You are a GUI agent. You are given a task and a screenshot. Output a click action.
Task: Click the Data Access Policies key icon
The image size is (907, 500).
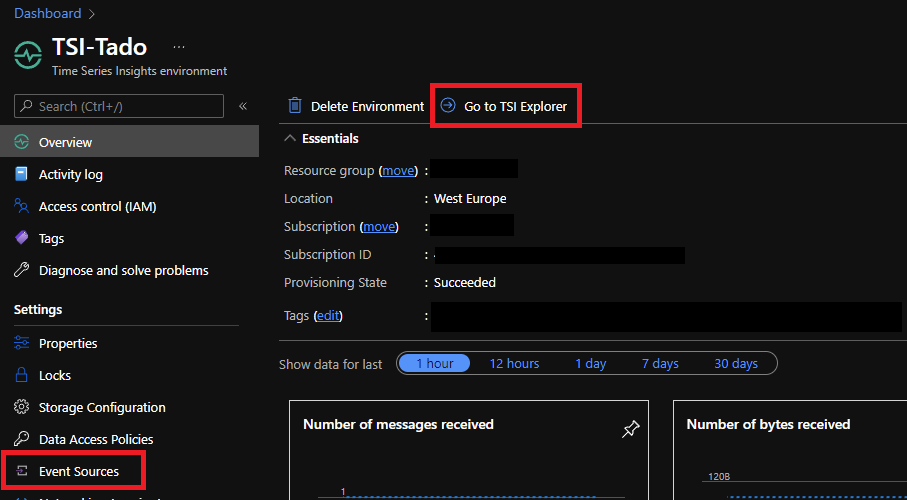(21, 439)
